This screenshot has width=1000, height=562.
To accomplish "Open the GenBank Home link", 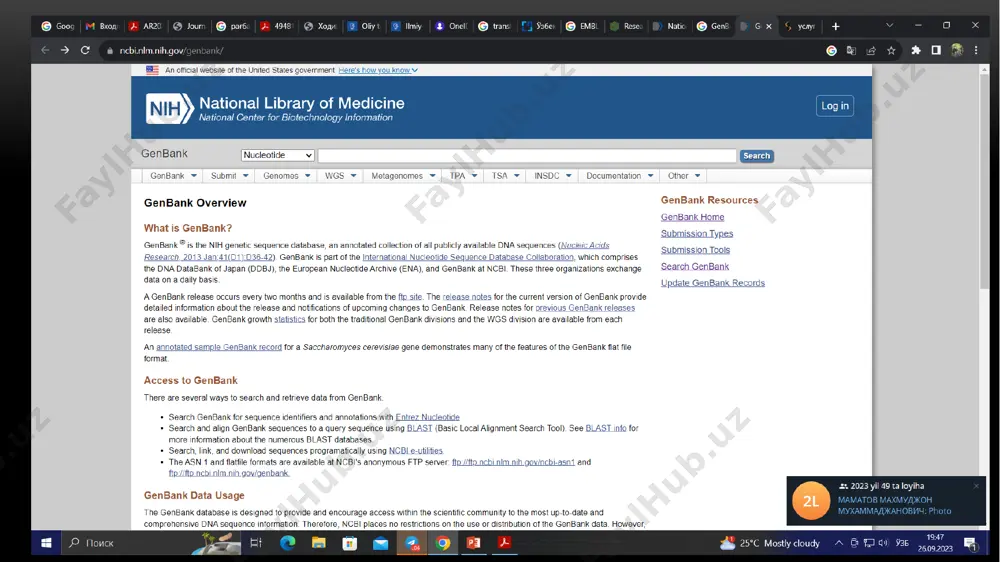I will (x=693, y=217).
